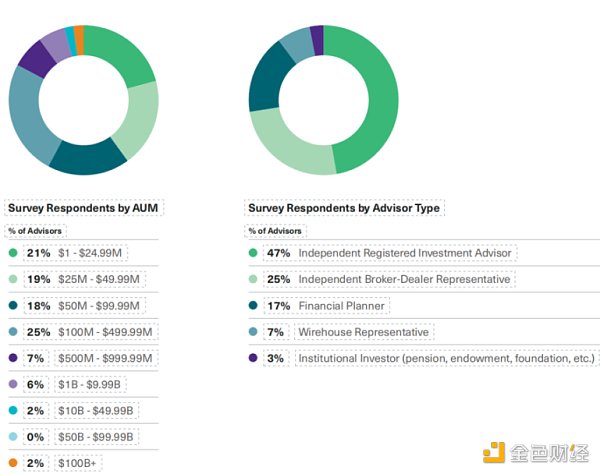Click the 47% value in the Advisor Type legend

point(277,253)
